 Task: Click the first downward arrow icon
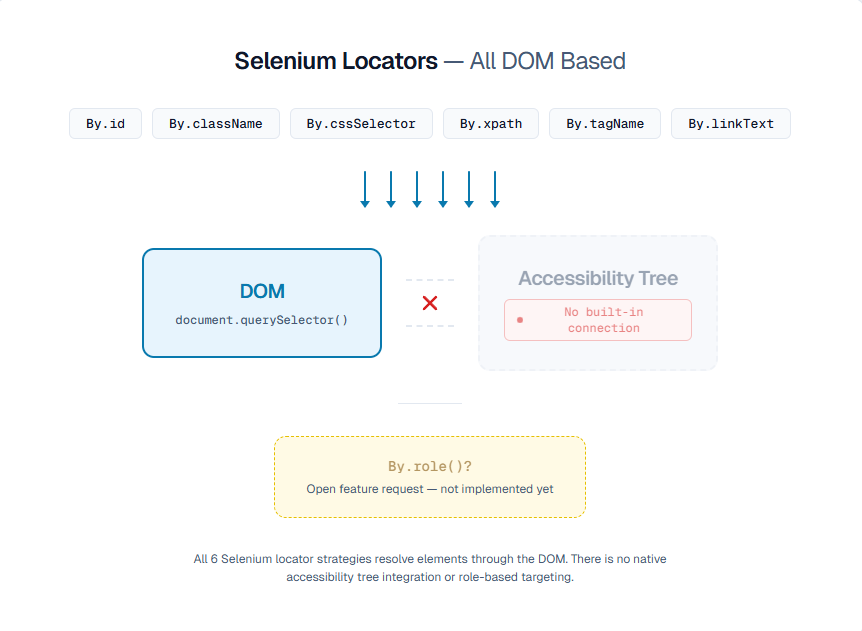[365, 189]
